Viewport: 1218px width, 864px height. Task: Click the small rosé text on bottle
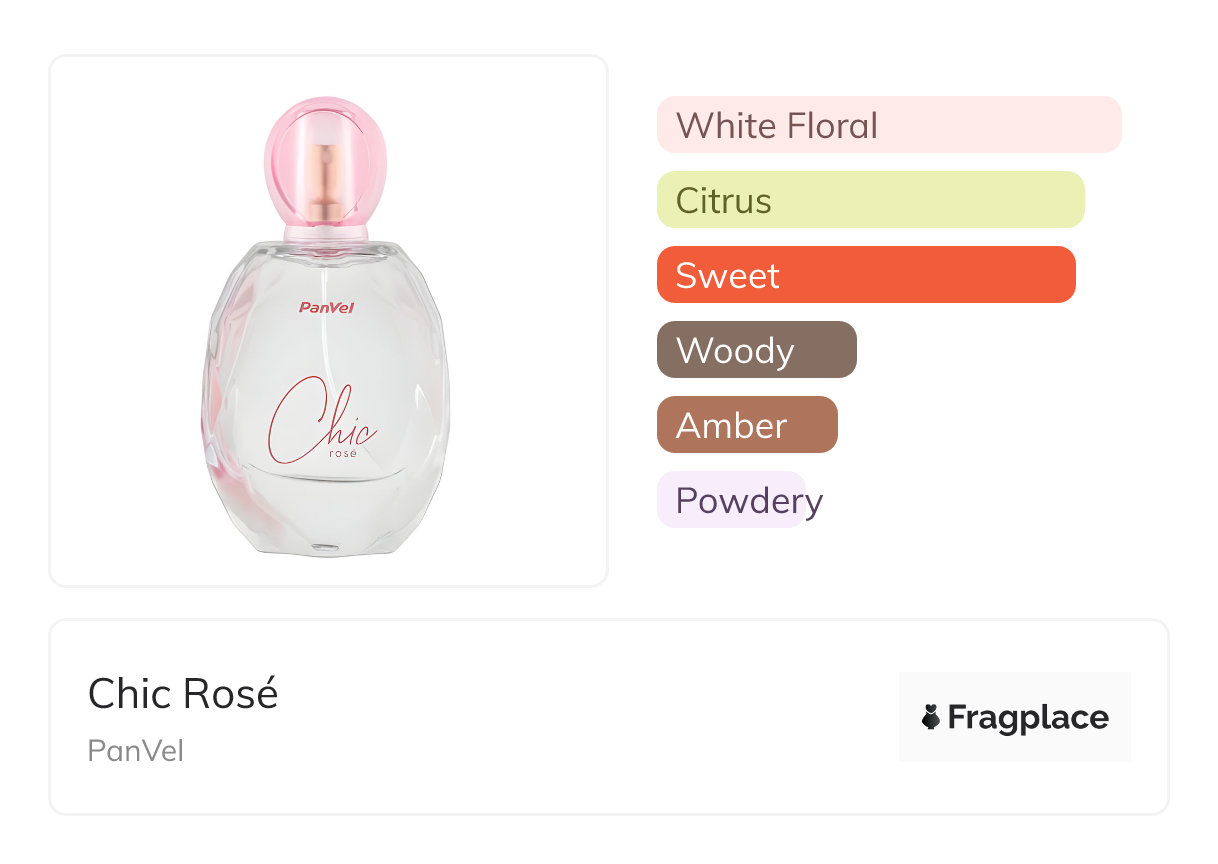(342, 451)
